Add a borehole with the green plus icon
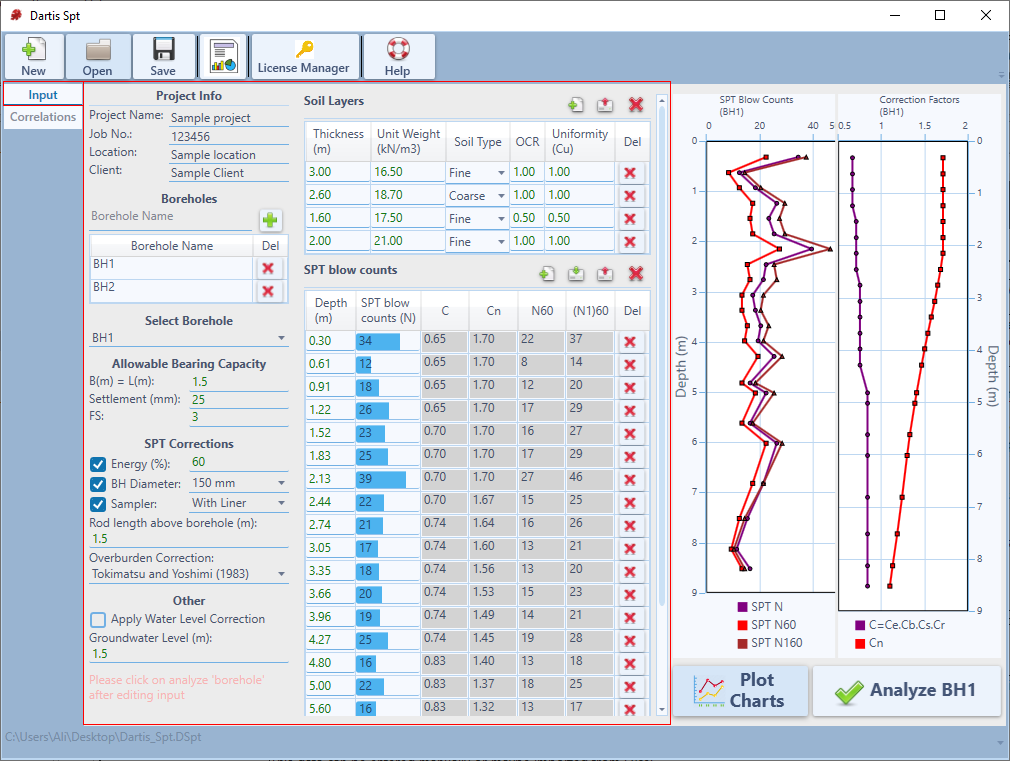The width and height of the screenshot is (1010, 761). [x=270, y=220]
